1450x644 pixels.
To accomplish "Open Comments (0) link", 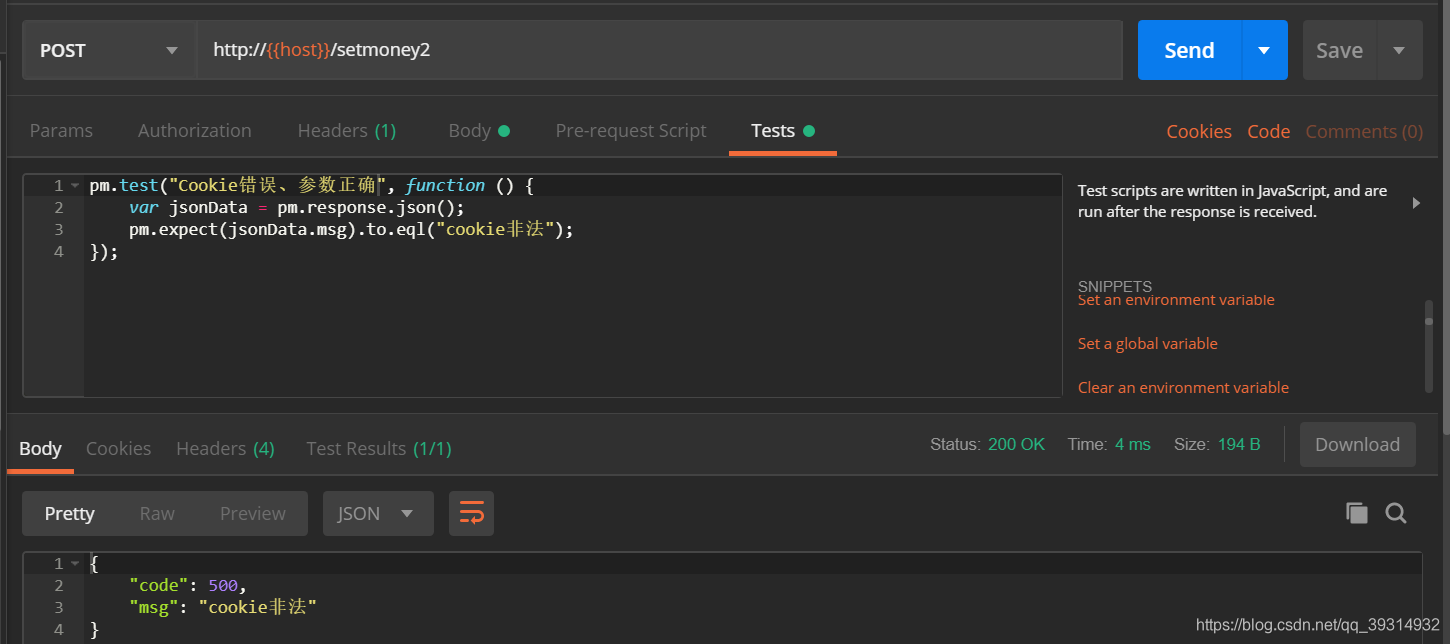I will pos(1364,132).
